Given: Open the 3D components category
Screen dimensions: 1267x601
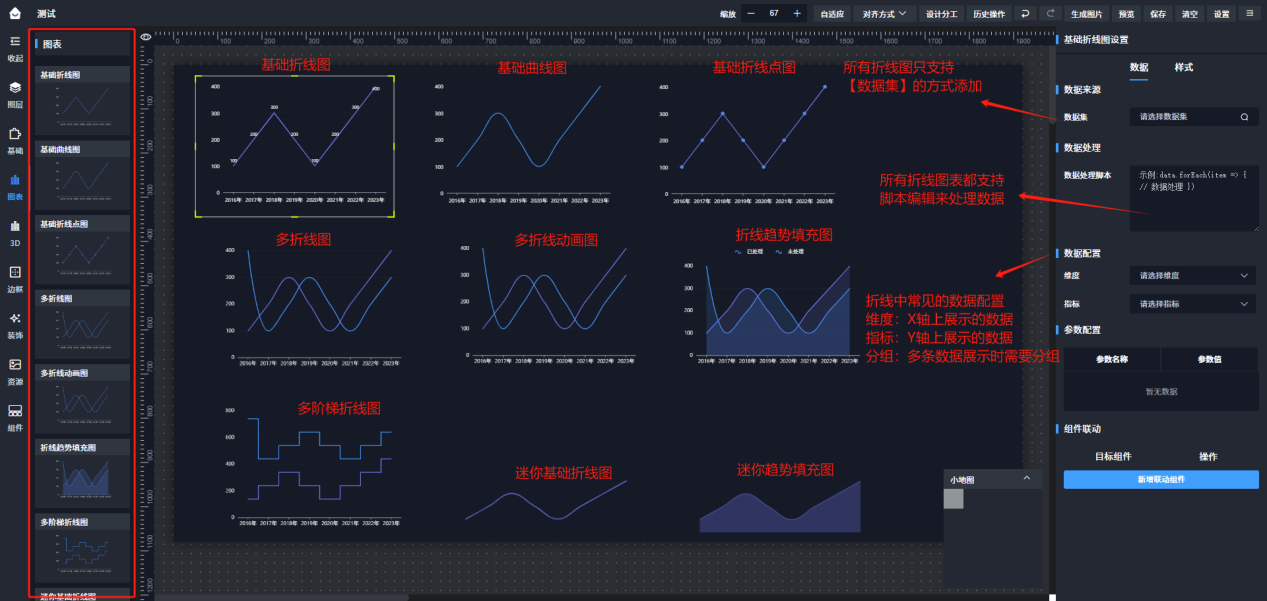Looking at the screenshot, I should coord(15,233).
